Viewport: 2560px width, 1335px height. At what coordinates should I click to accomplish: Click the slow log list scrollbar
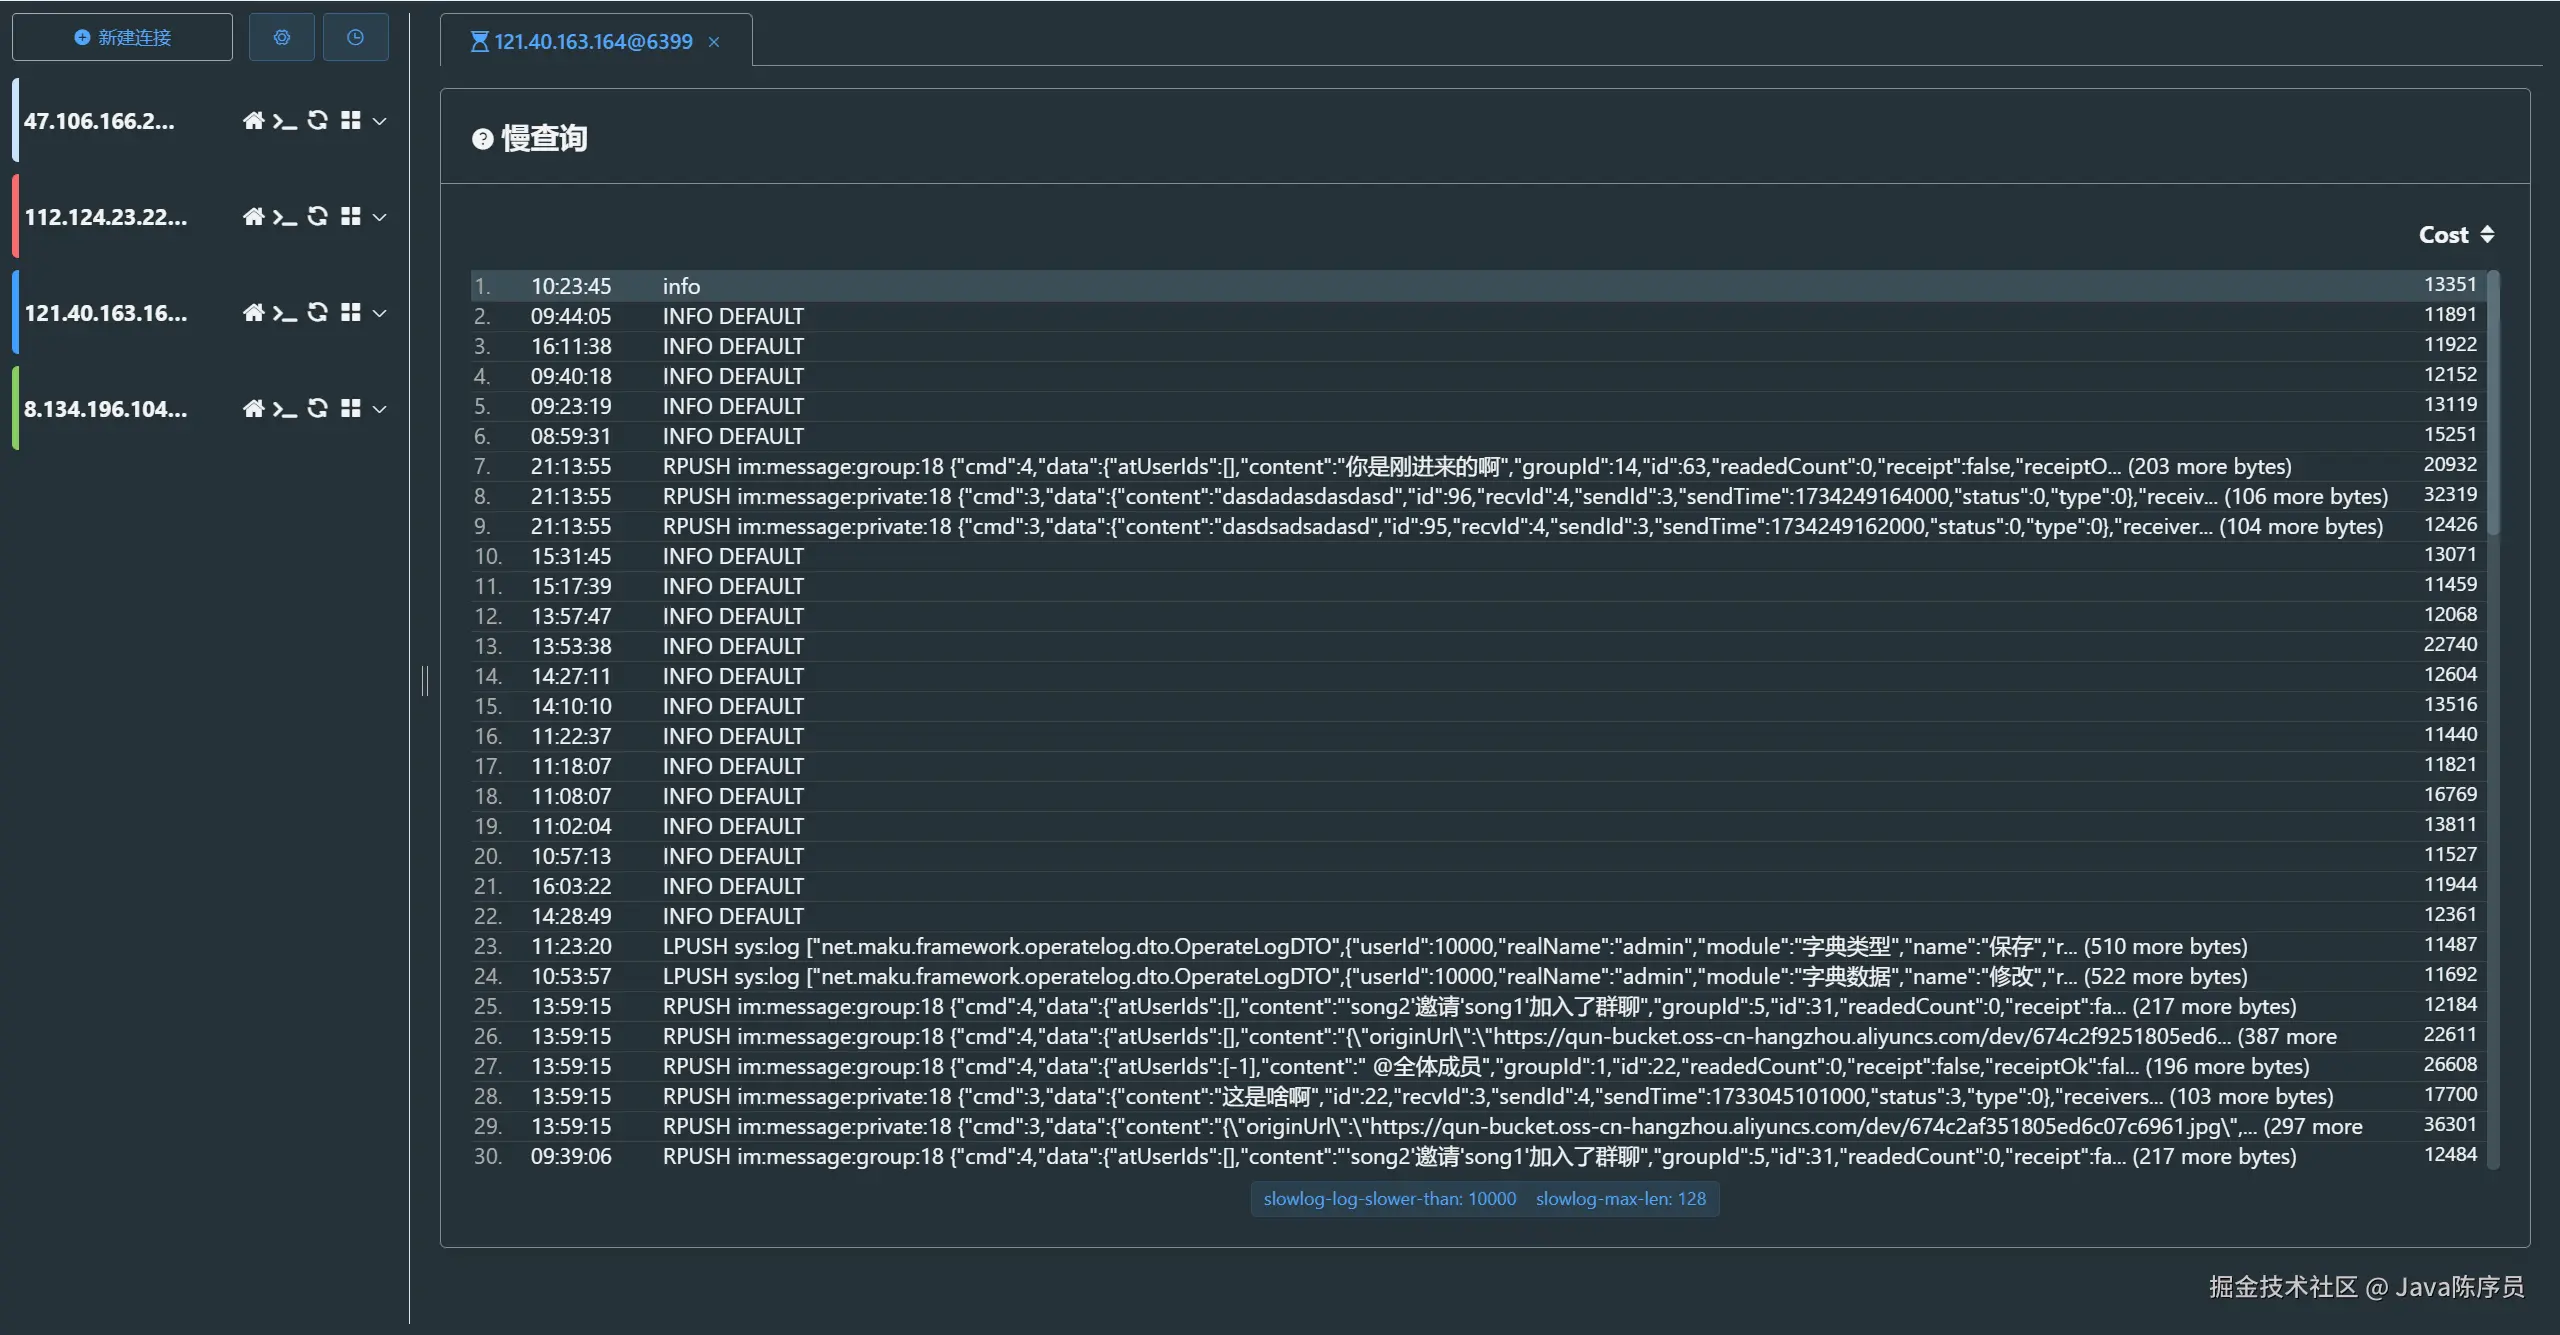click(x=2493, y=400)
